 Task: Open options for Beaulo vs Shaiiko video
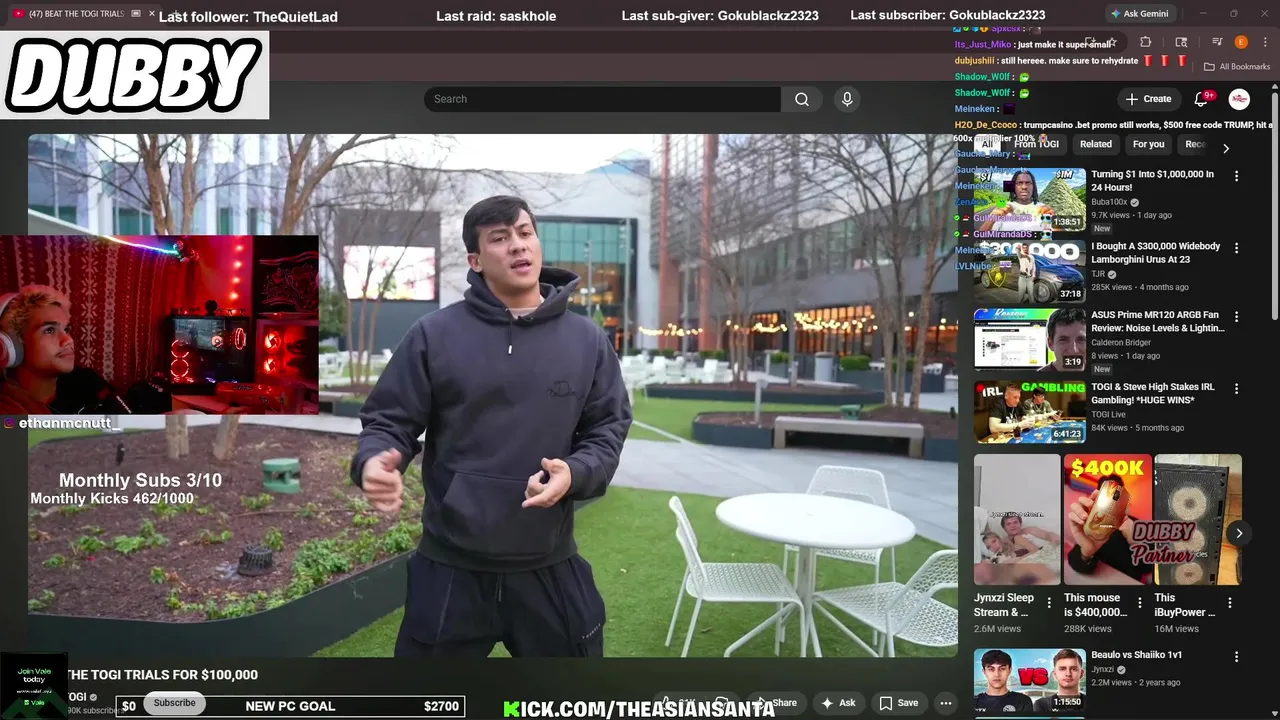[1236, 657]
